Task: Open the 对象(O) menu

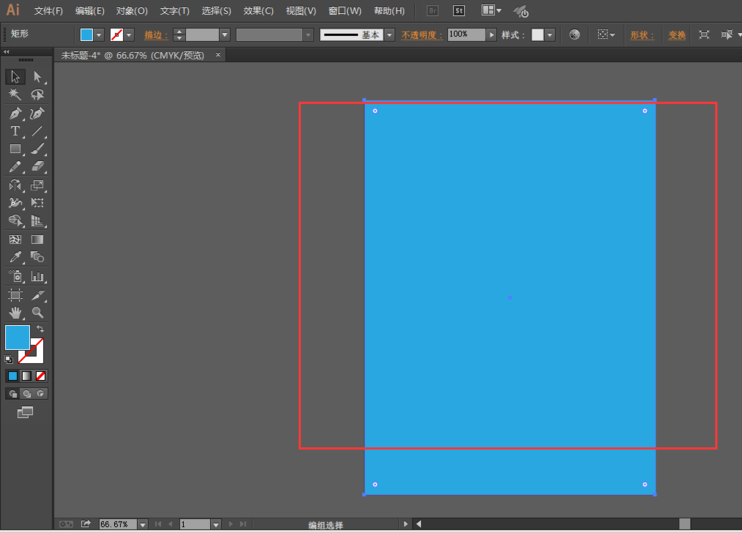Action: tap(132, 10)
